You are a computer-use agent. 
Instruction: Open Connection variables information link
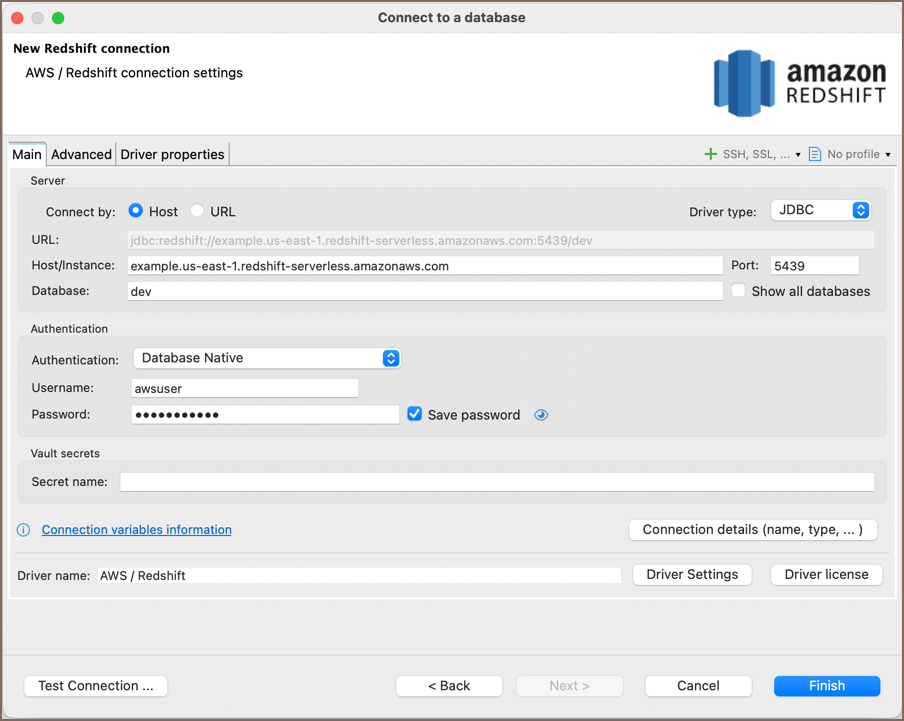coord(137,530)
